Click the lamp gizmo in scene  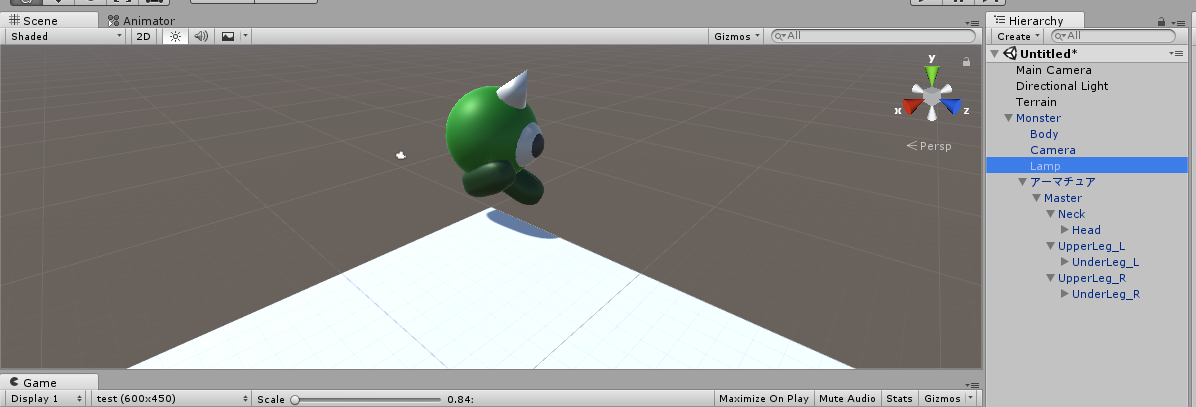click(401, 155)
